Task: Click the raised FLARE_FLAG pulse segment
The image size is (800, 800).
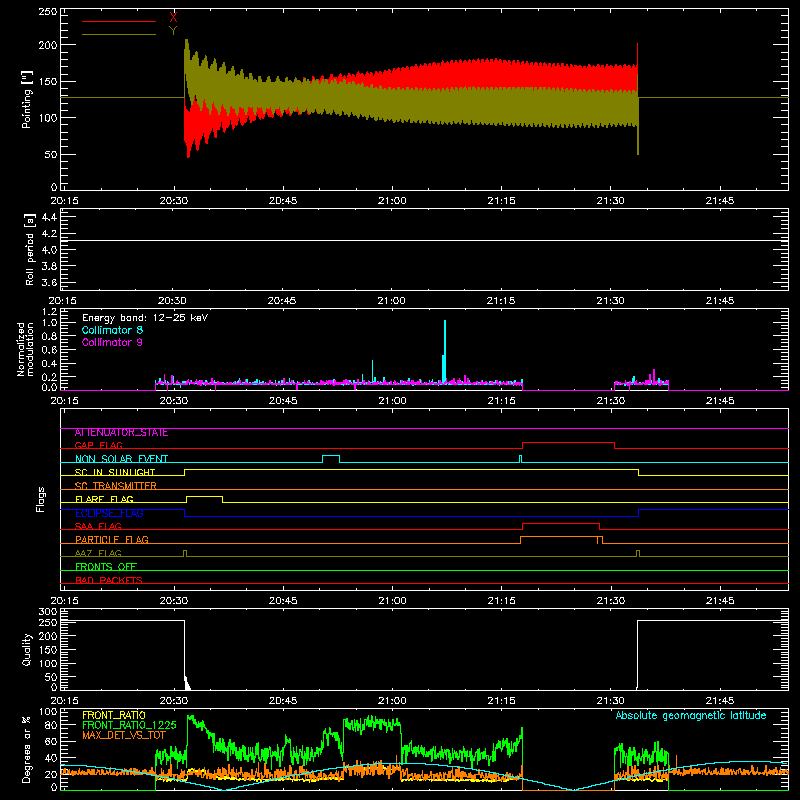Action: (205, 496)
